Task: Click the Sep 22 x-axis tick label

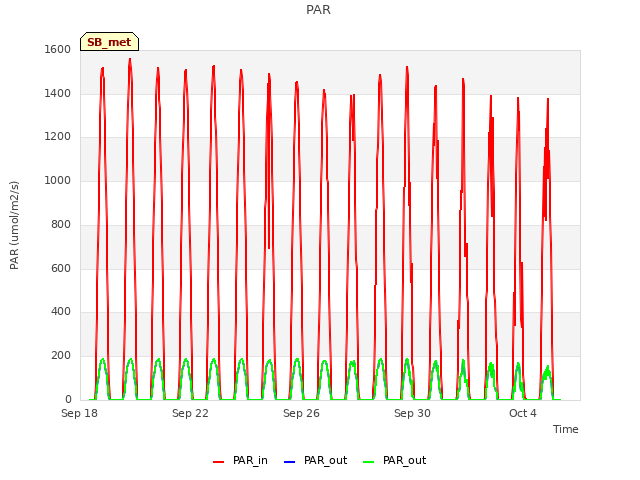Action: 190,413
